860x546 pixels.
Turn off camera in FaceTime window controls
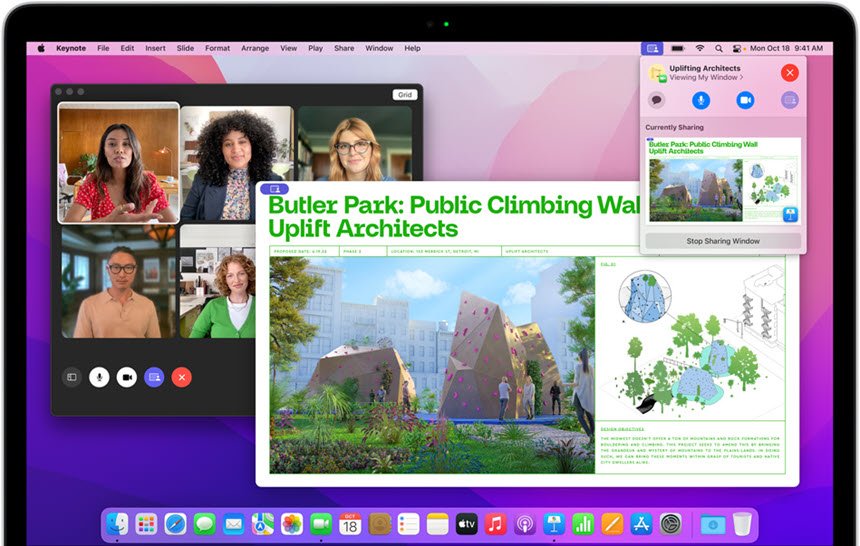(127, 377)
